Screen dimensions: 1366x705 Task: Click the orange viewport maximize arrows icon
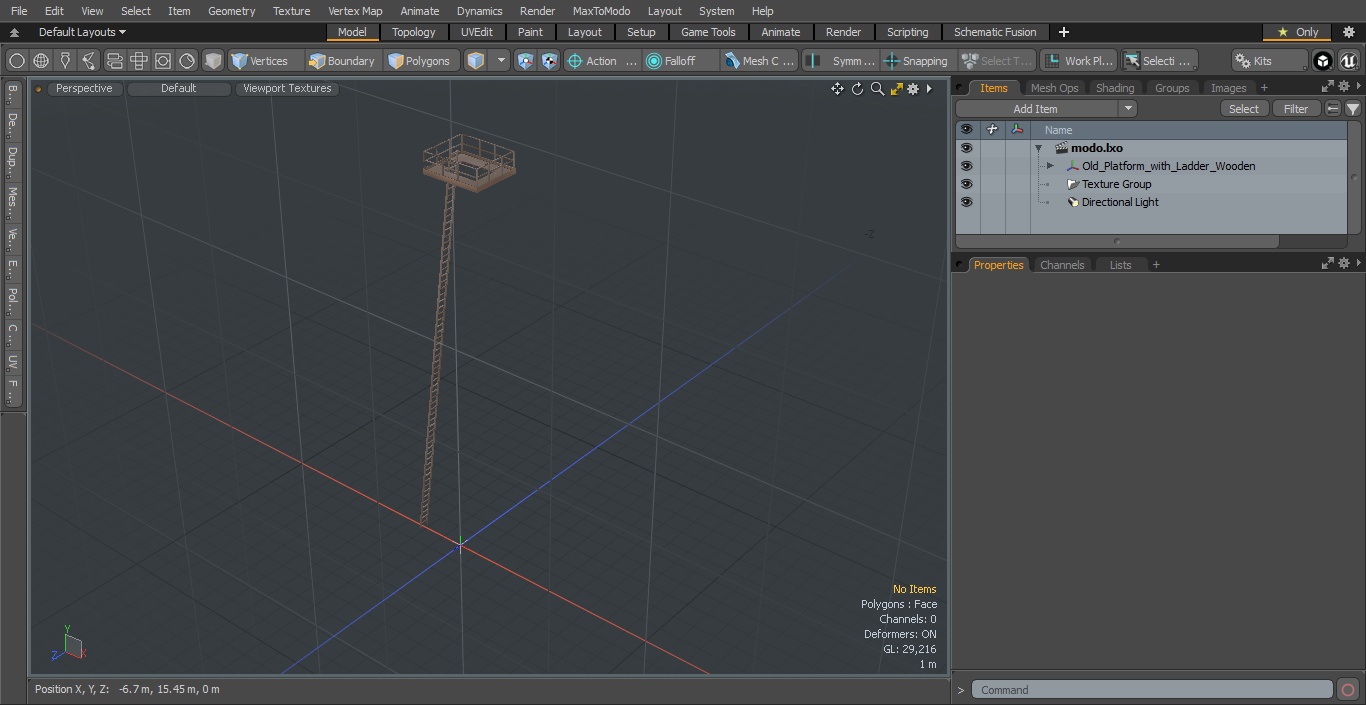pyautogui.click(x=896, y=89)
